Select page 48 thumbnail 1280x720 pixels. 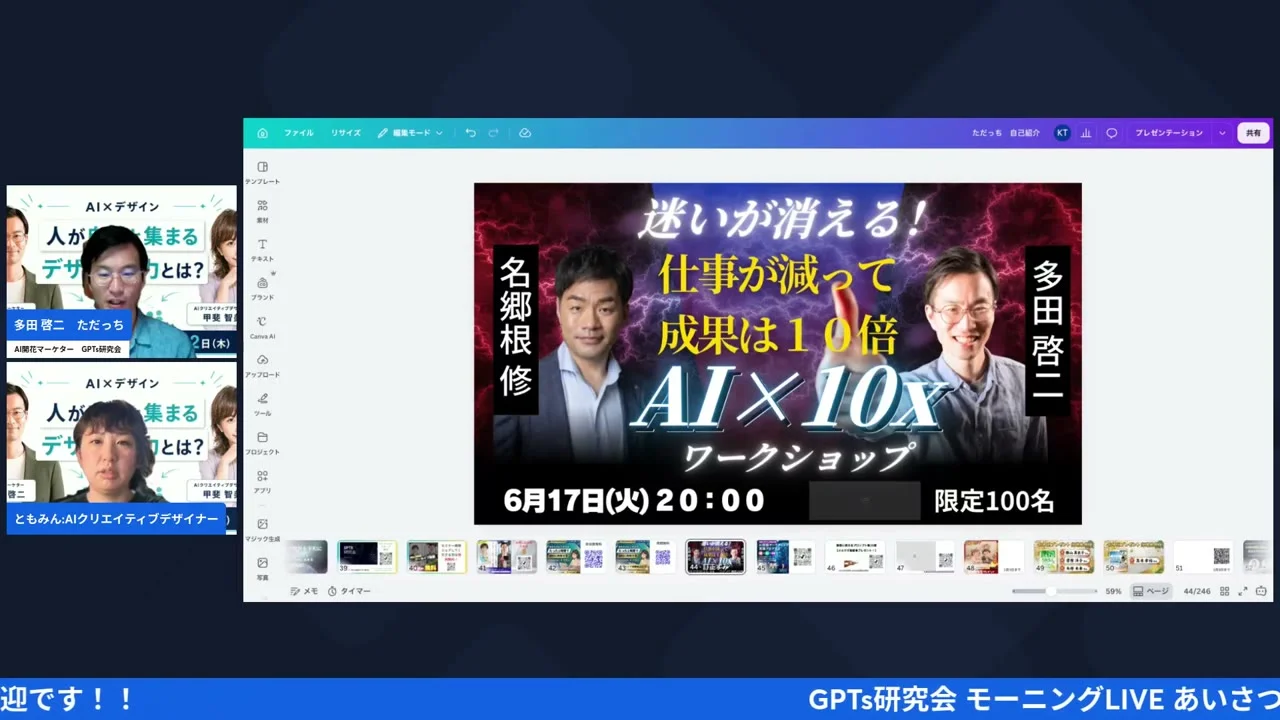click(x=994, y=557)
